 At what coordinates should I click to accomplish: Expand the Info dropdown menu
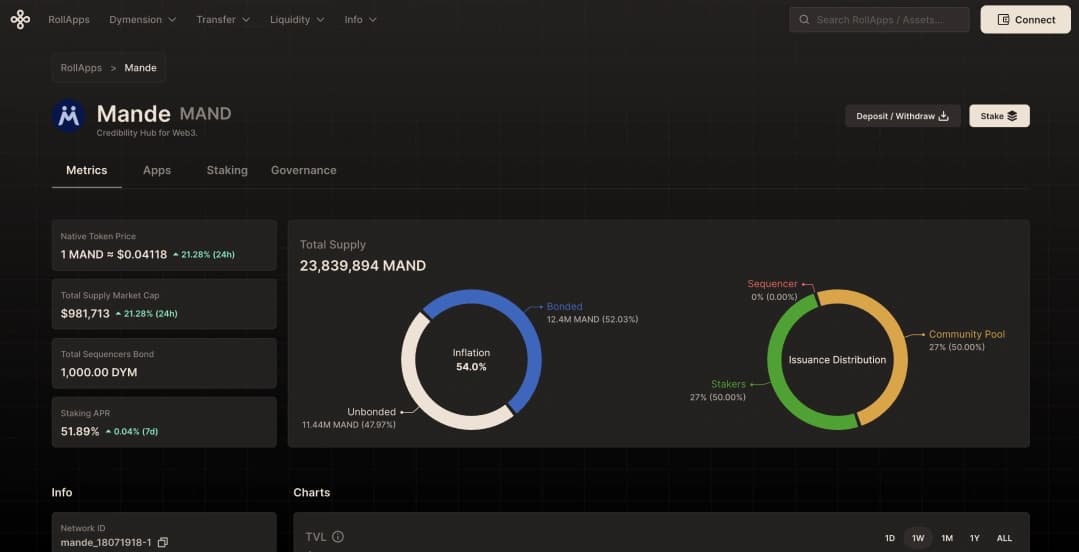coord(361,19)
